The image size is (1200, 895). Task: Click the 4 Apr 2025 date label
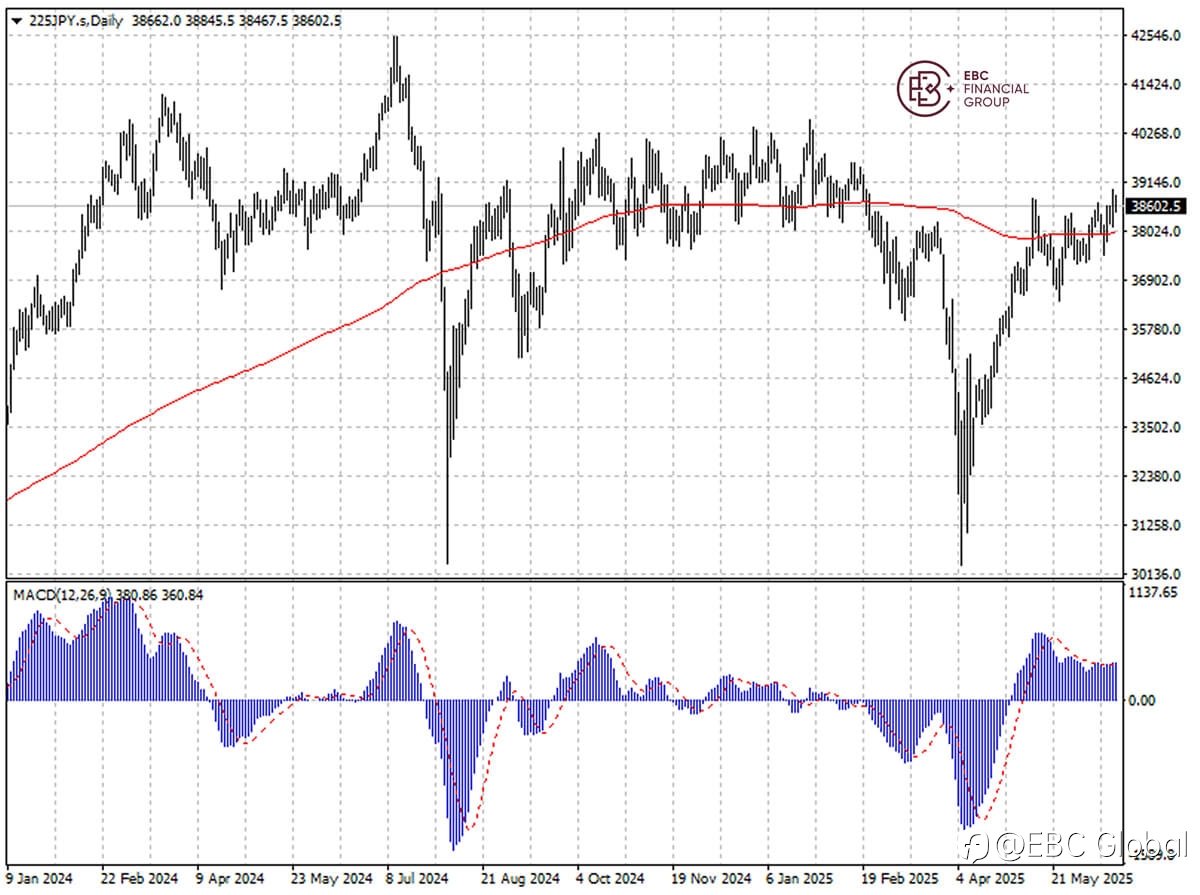click(989, 878)
